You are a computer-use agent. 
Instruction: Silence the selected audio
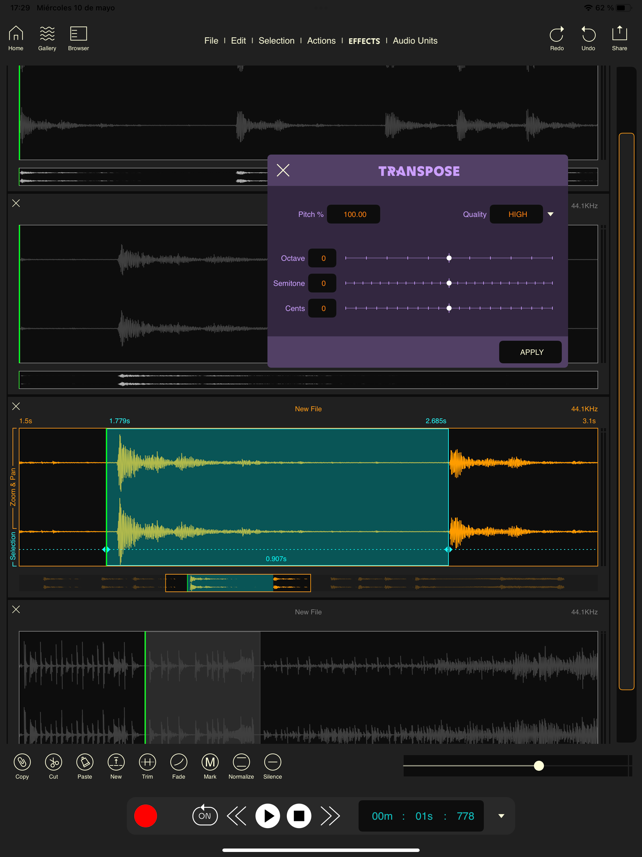pos(273,766)
